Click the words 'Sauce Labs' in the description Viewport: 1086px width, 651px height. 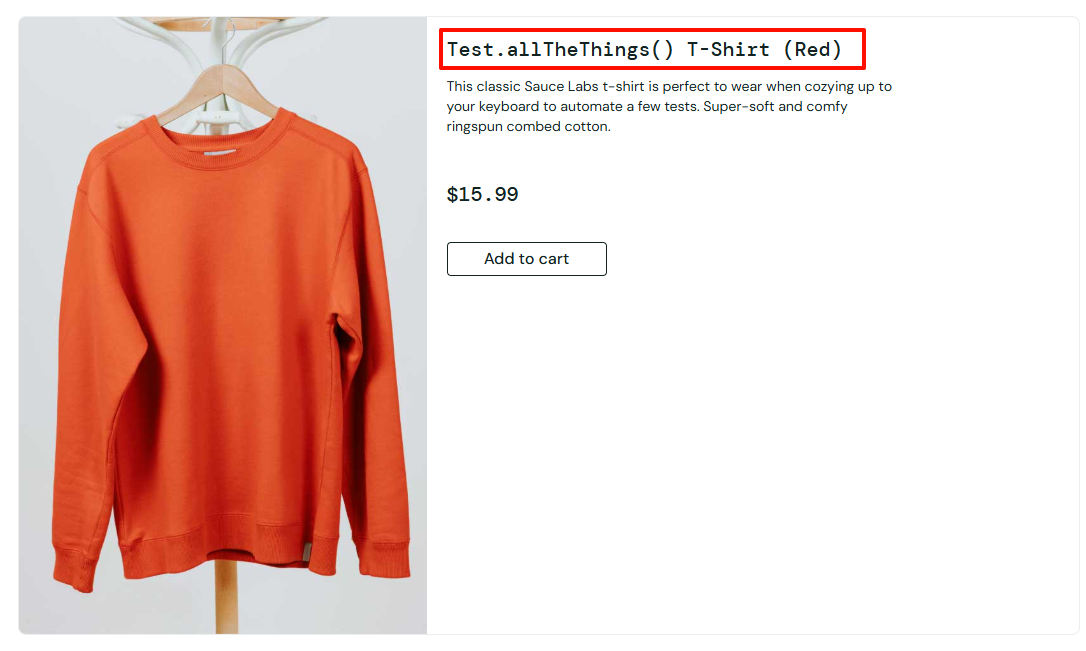pos(561,87)
